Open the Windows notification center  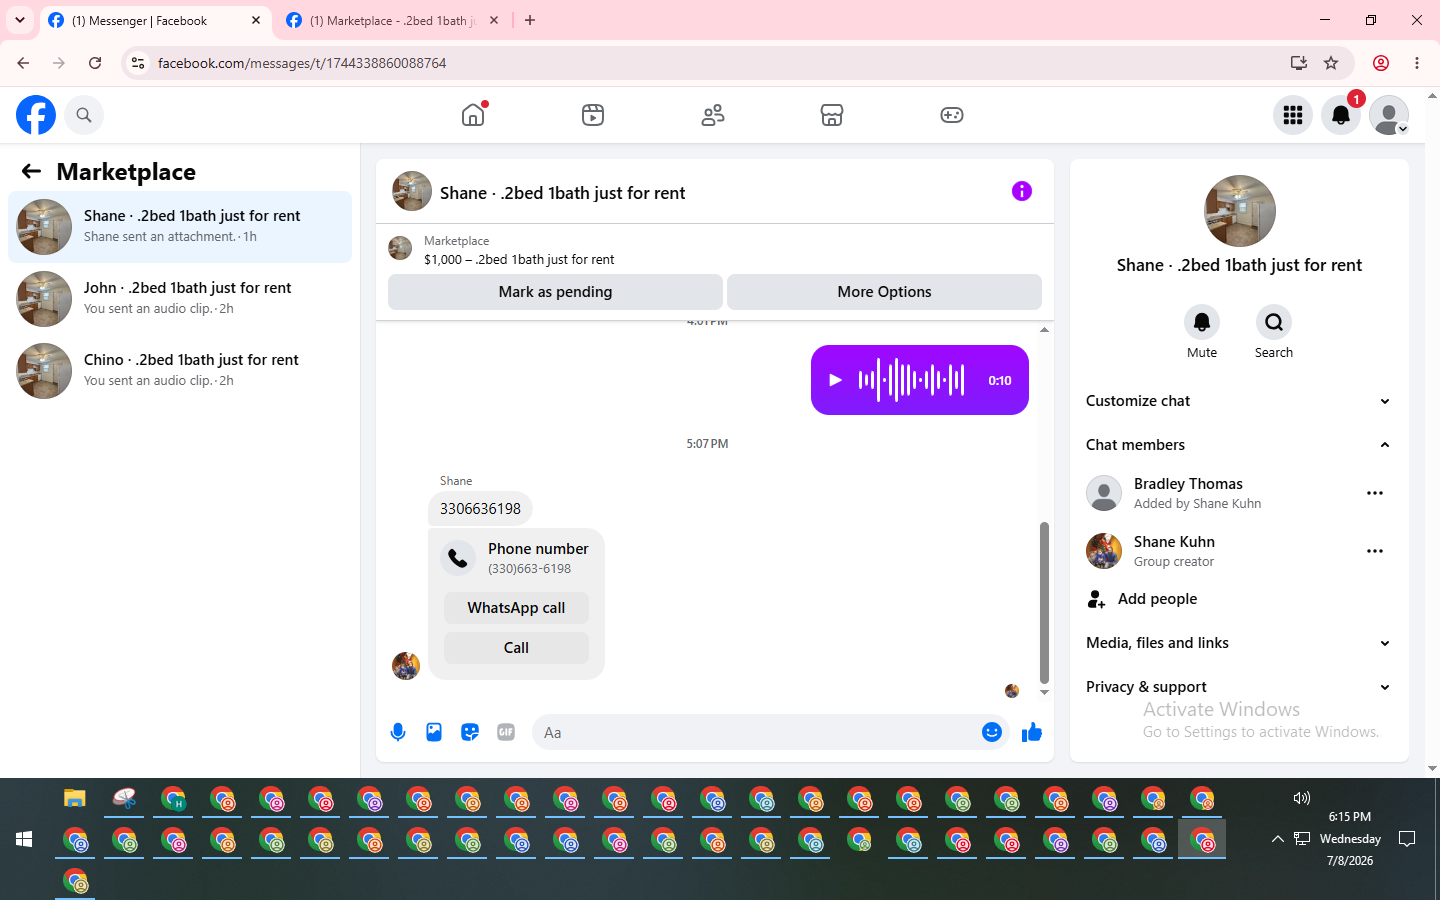(x=1407, y=839)
